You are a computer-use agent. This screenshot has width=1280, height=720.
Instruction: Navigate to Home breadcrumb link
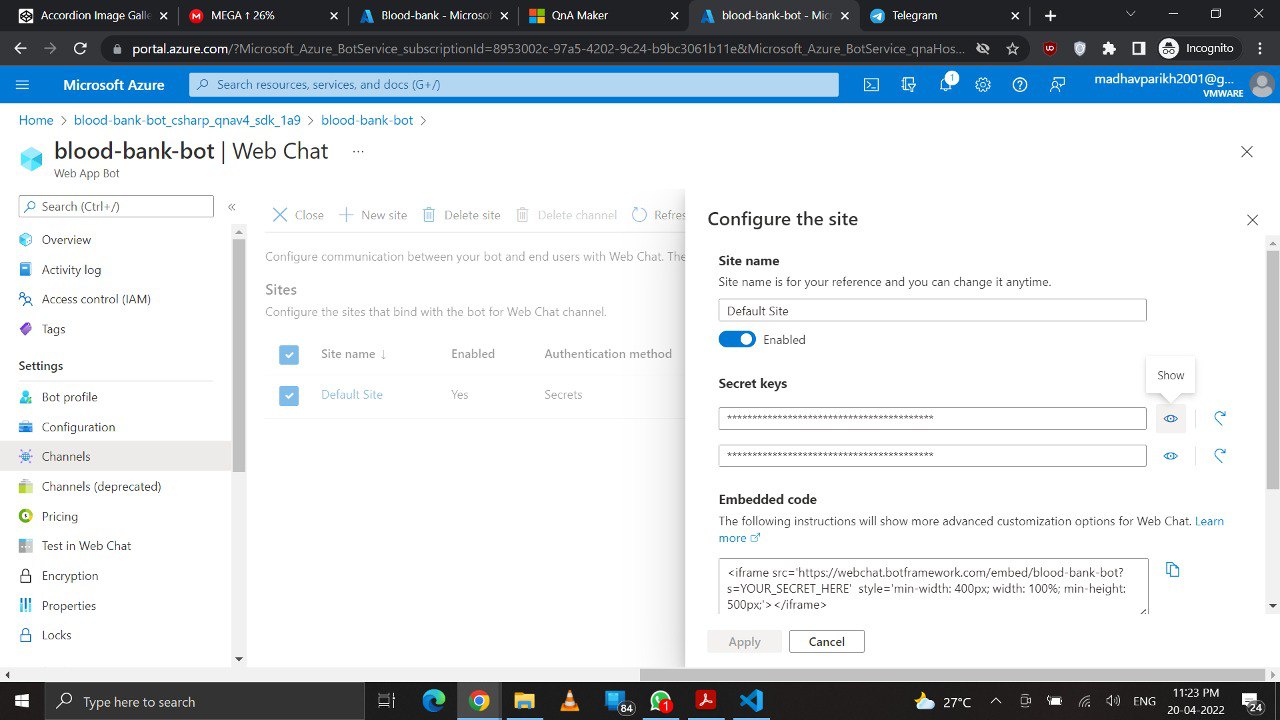pyautogui.click(x=36, y=120)
